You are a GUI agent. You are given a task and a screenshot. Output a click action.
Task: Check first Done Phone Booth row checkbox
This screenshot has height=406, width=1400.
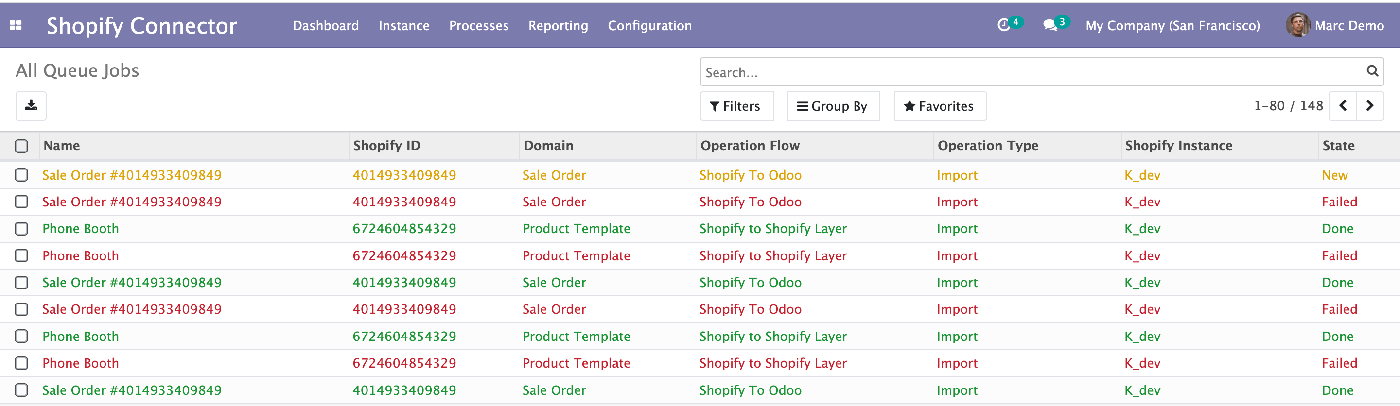click(21, 229)
